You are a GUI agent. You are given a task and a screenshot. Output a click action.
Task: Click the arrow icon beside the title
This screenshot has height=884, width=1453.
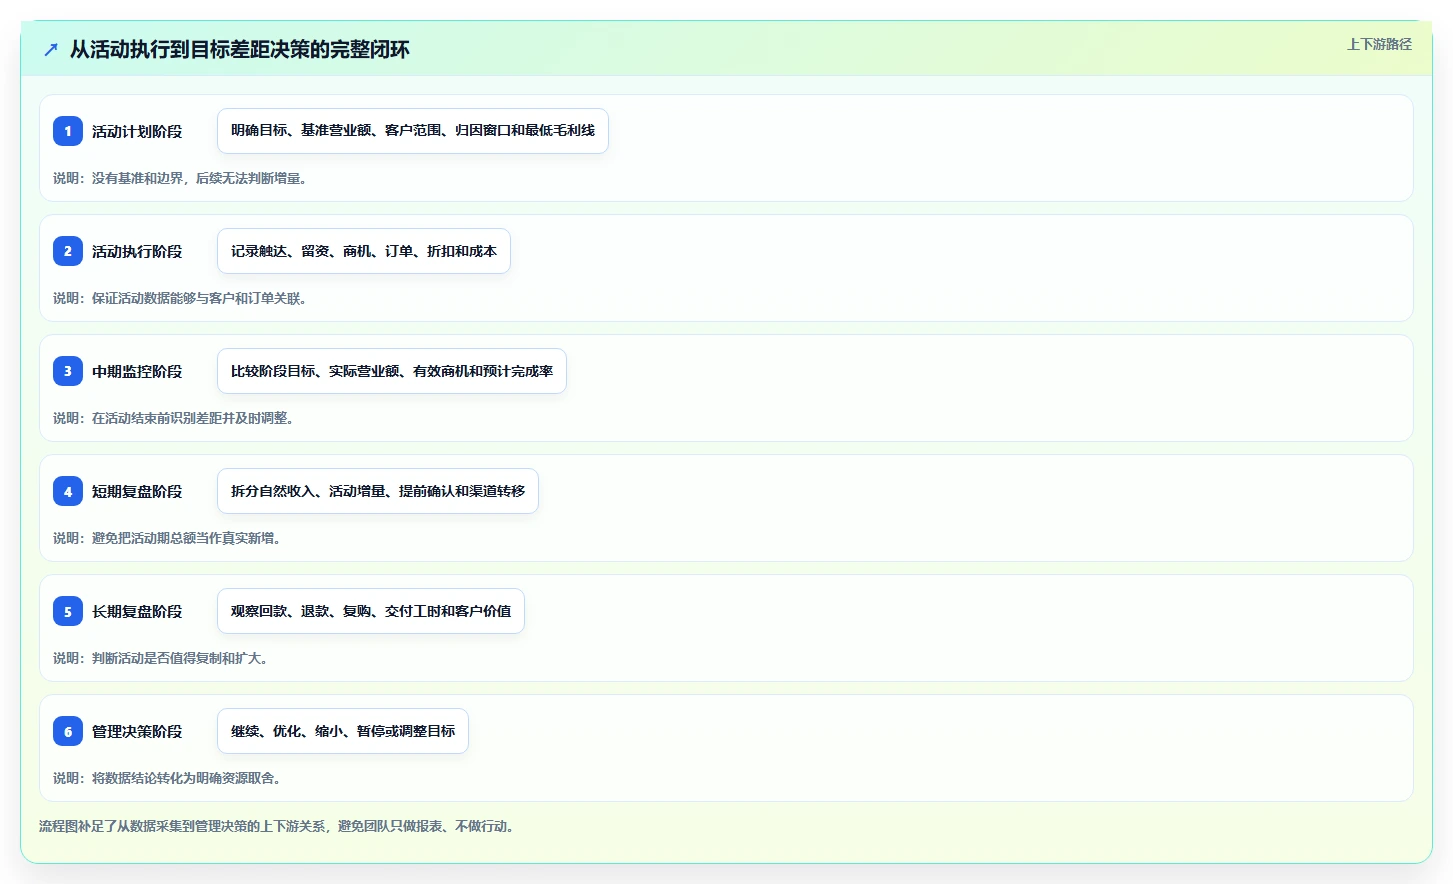[51, 49]
